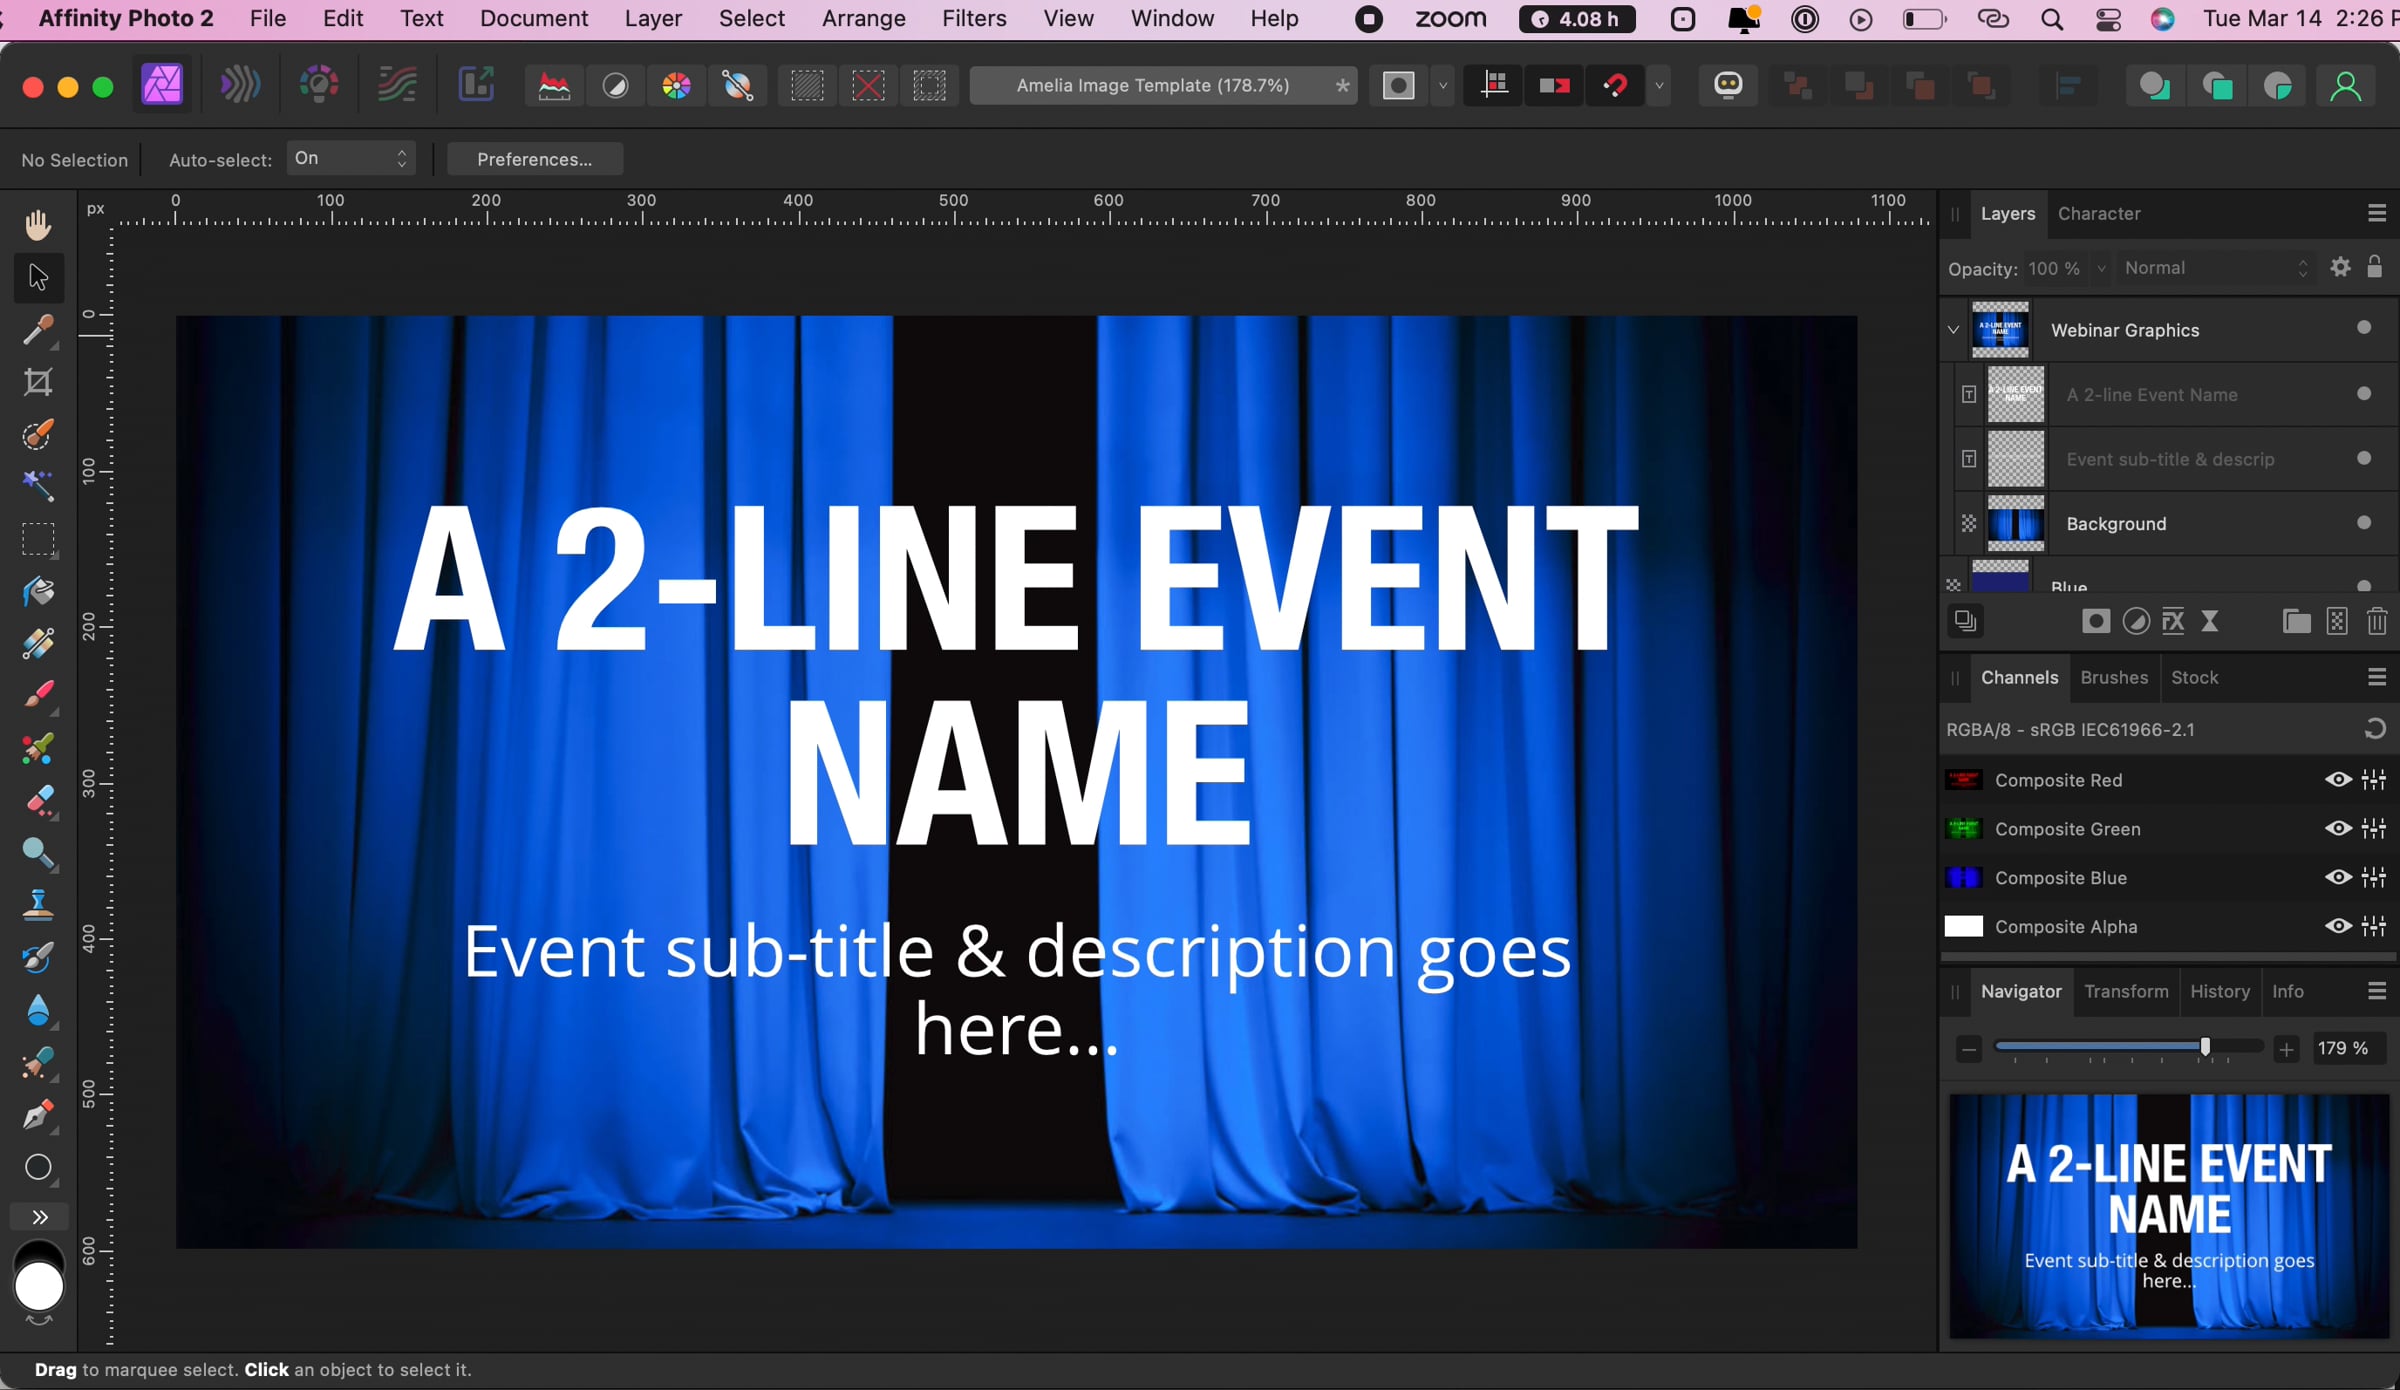Hide the Composite Red channel

click(x=2337, y=780)
